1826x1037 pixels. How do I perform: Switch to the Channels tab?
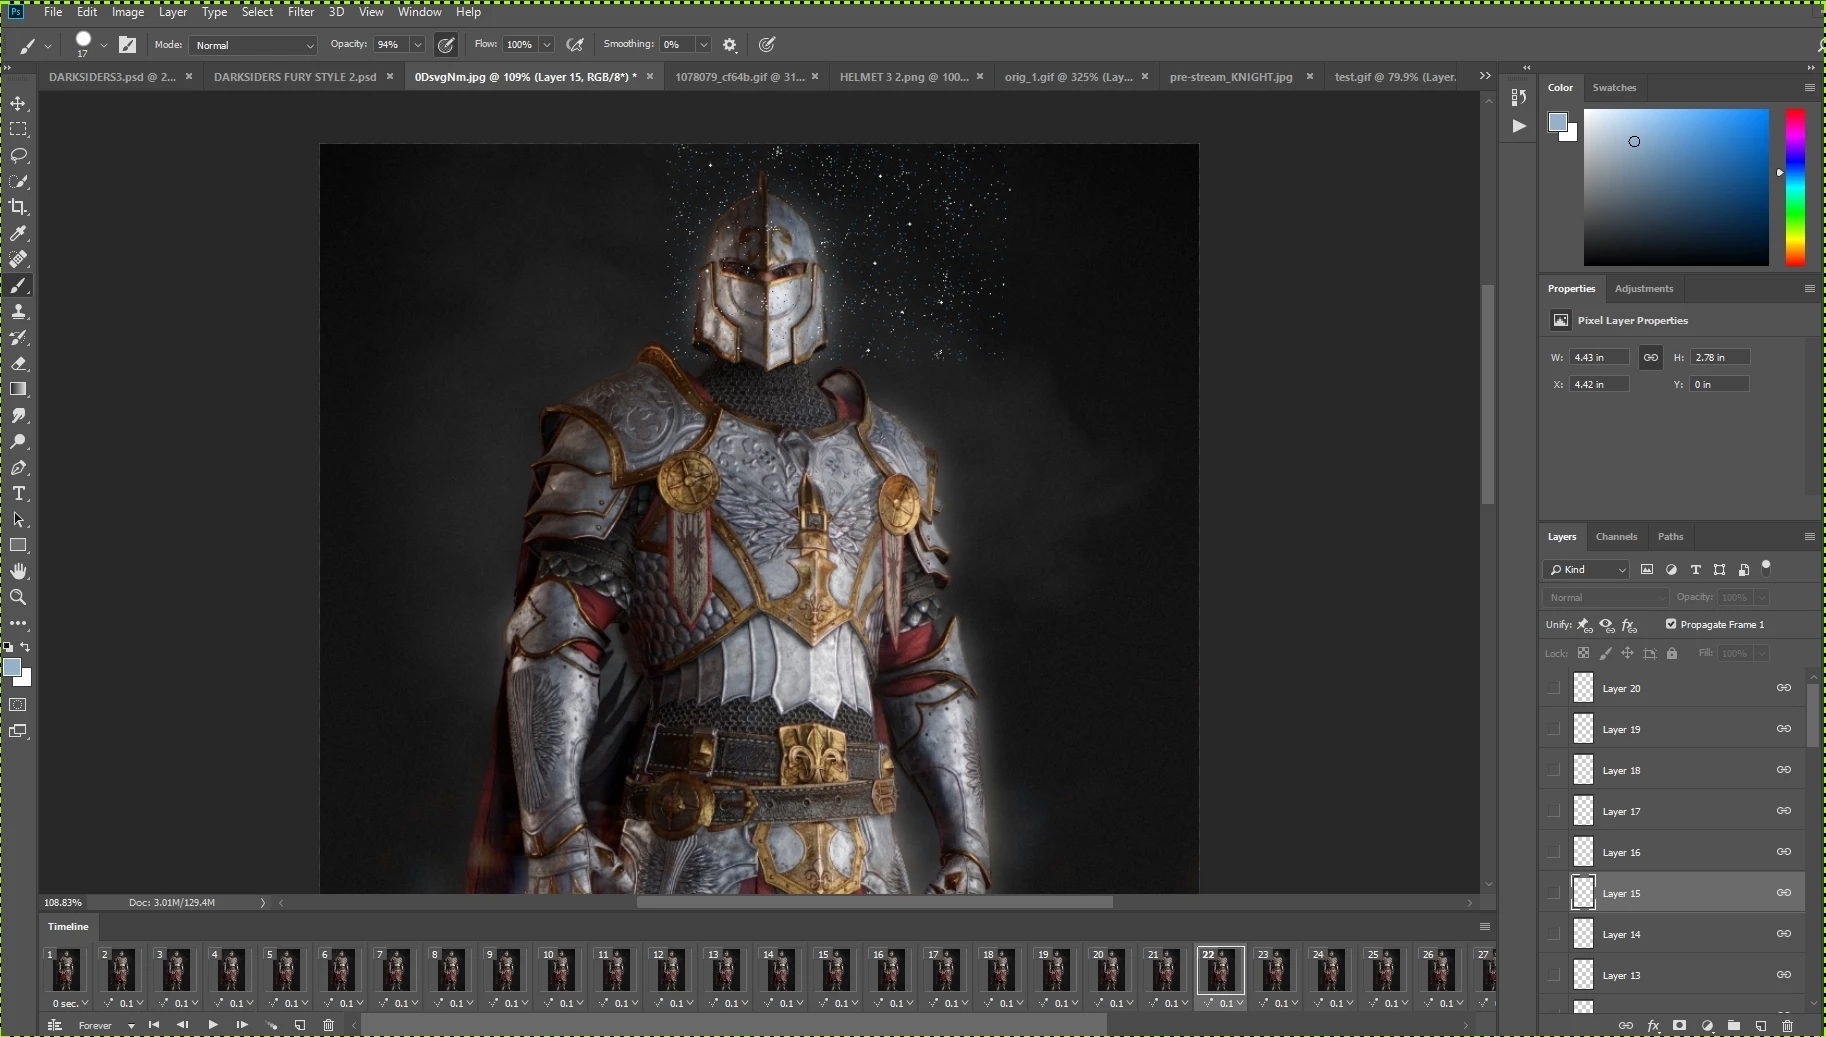(1616, 537)
